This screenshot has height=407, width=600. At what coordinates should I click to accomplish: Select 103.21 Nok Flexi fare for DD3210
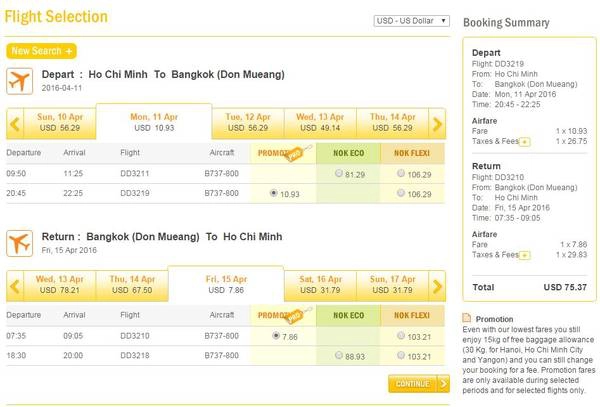pyautogui.click(x=401, y=336)
